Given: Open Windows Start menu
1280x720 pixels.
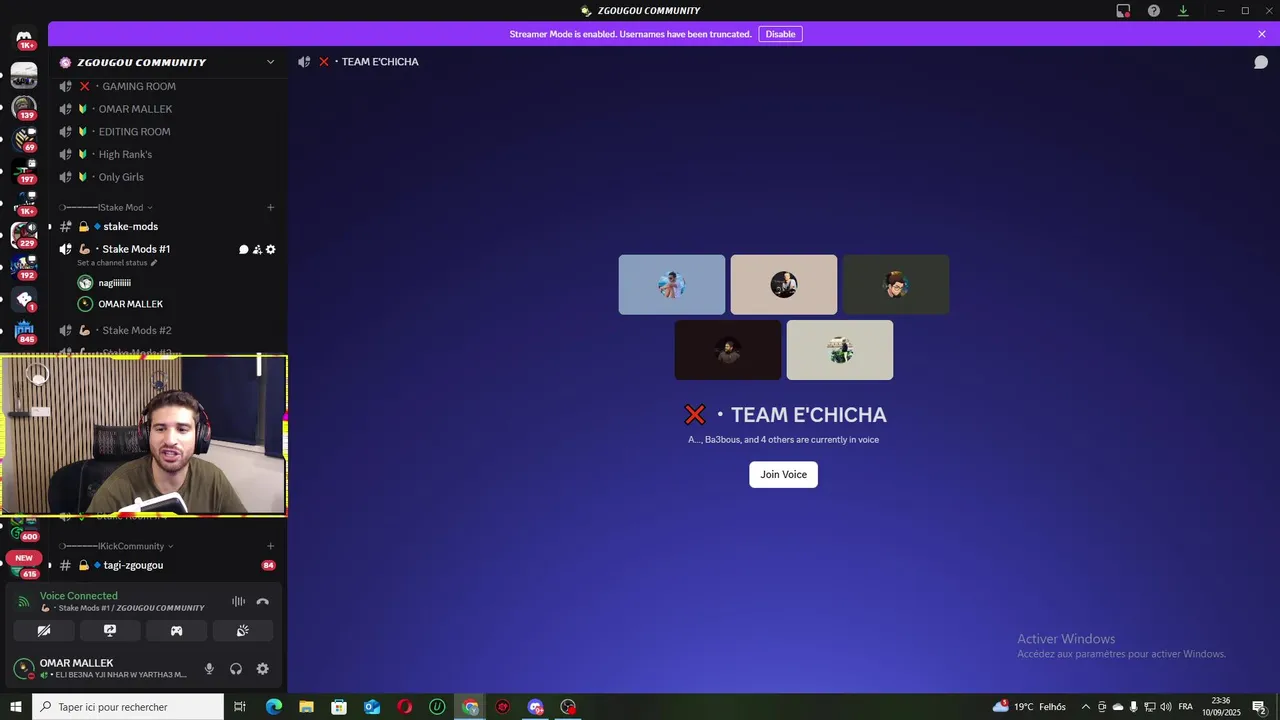Looking at the screenshot, I should point(16,707).
